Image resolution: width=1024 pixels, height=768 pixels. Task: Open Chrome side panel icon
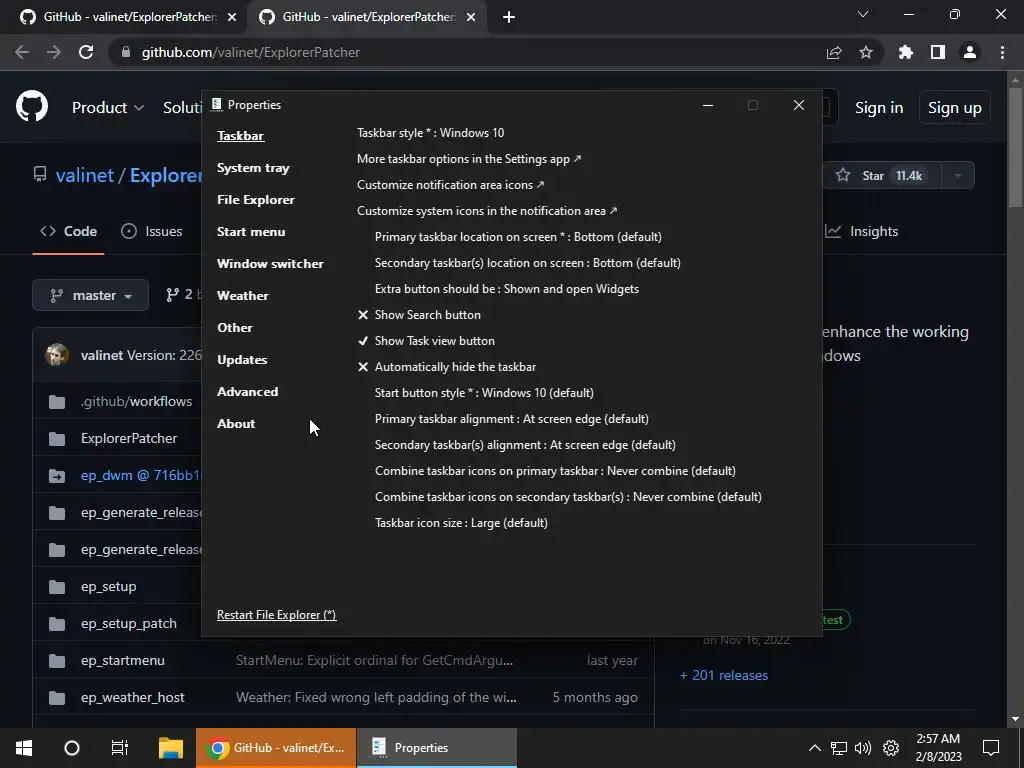[x=938, y=52]
